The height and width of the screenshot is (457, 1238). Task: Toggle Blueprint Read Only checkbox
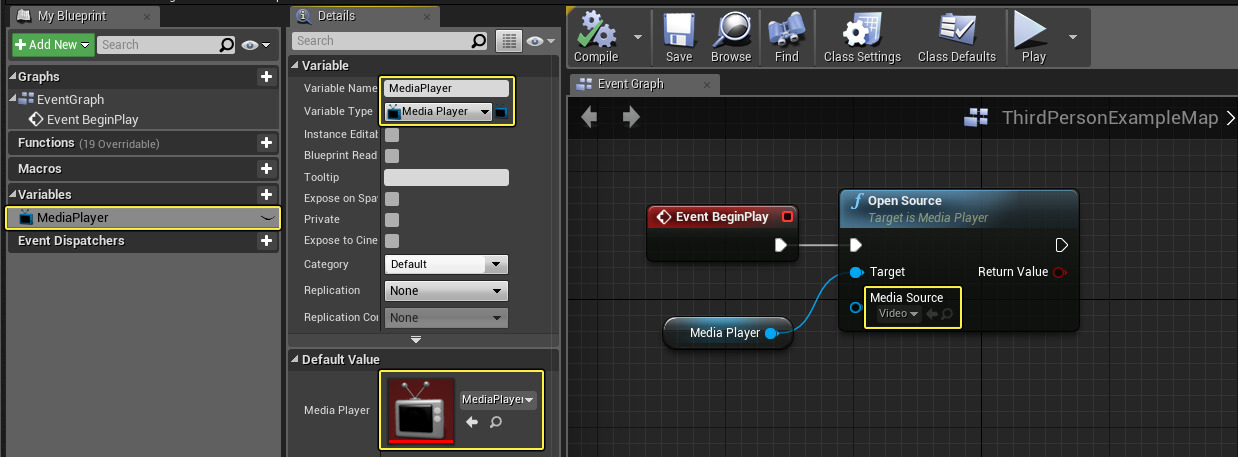point(392,156)
